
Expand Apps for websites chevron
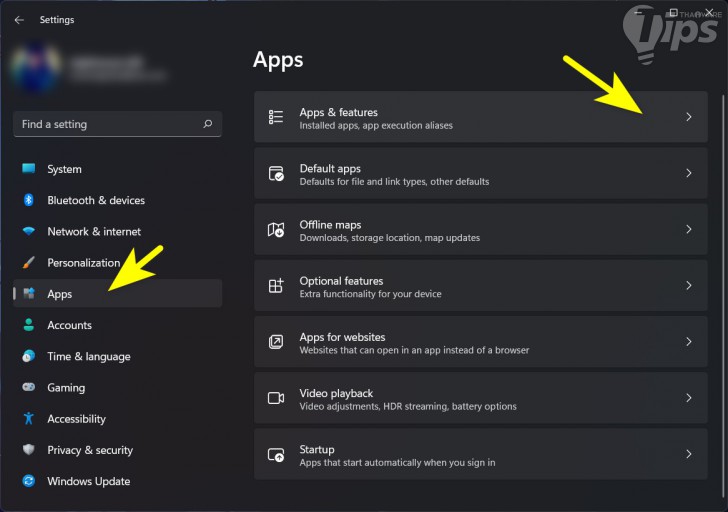tap(689, 342)
